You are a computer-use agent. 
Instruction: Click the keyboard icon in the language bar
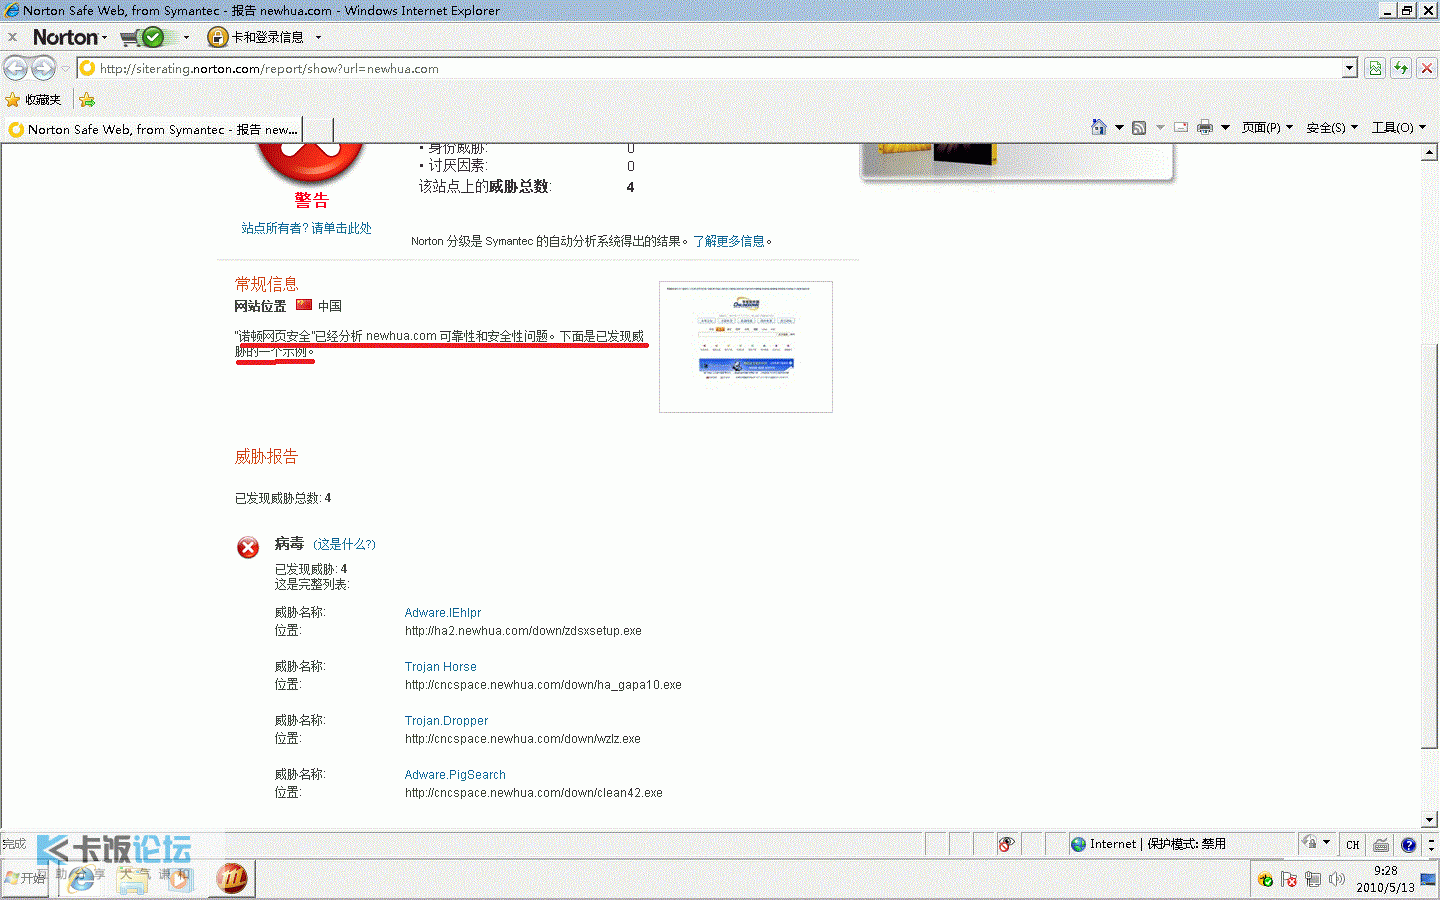1381,845
